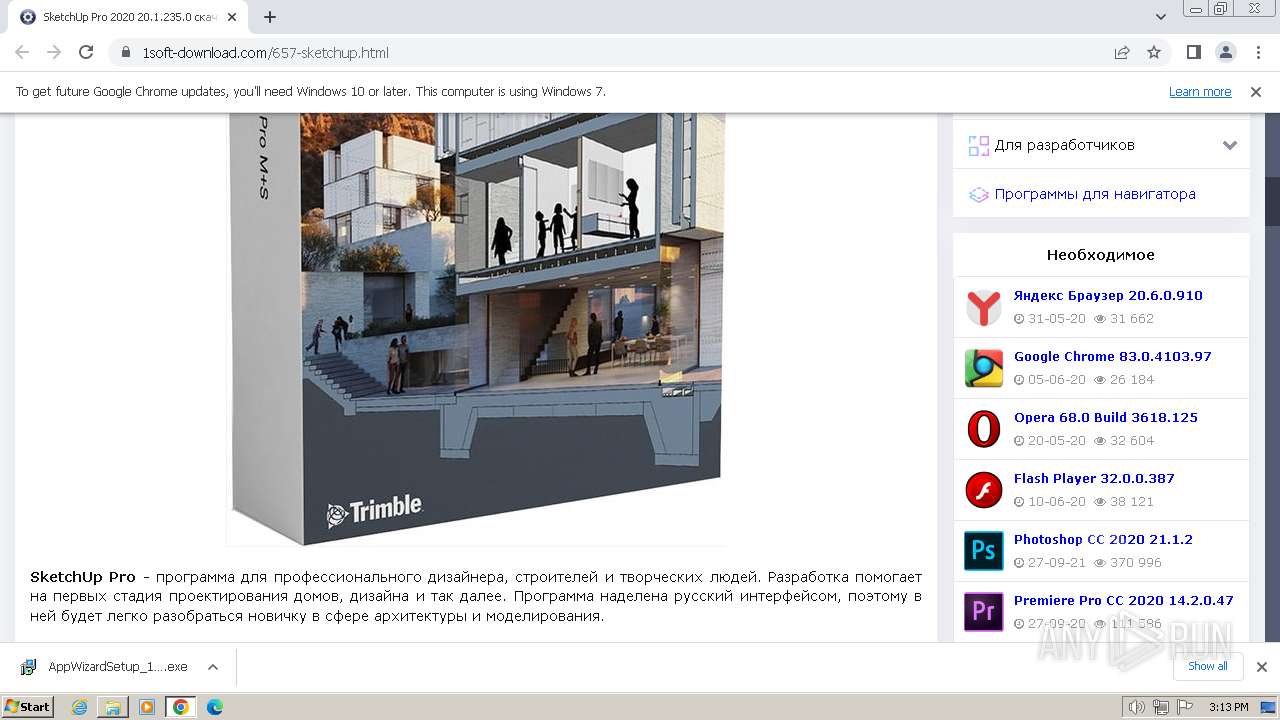
Task: Open site security lock info
Action: [125, 53]
